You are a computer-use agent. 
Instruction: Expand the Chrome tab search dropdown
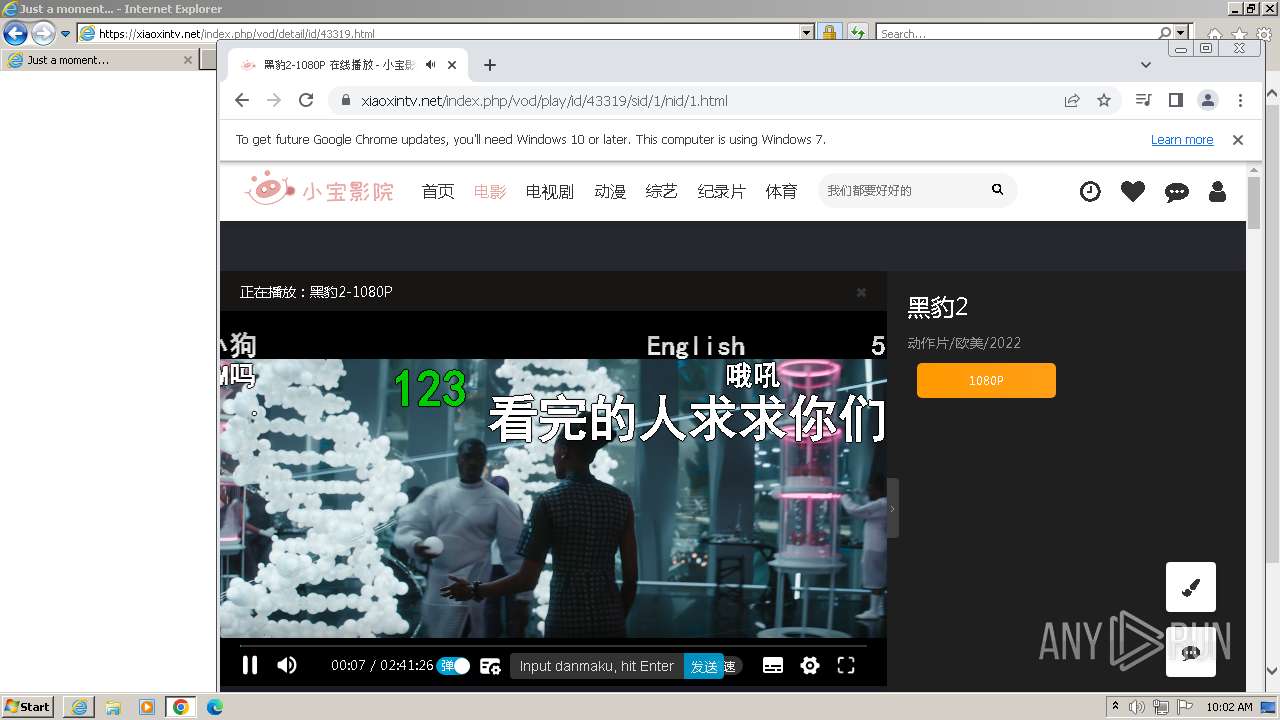pos(1146,65)
